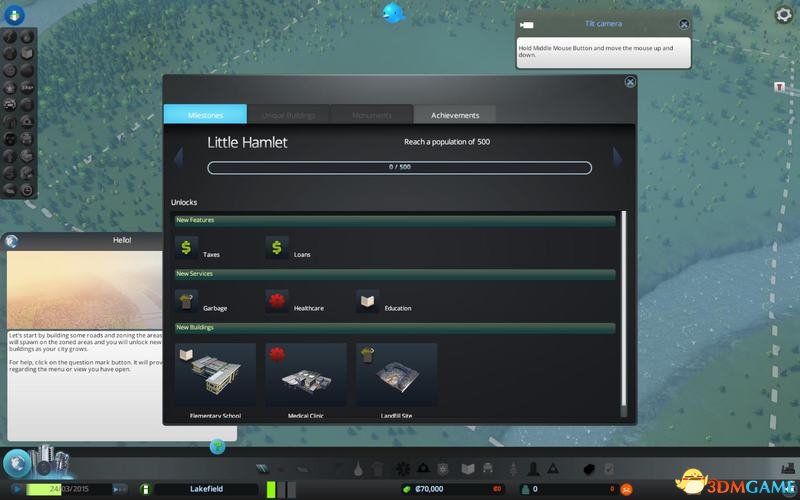Click the red map marker at right edge
The image size is (800, 500).
pos(779,87)
